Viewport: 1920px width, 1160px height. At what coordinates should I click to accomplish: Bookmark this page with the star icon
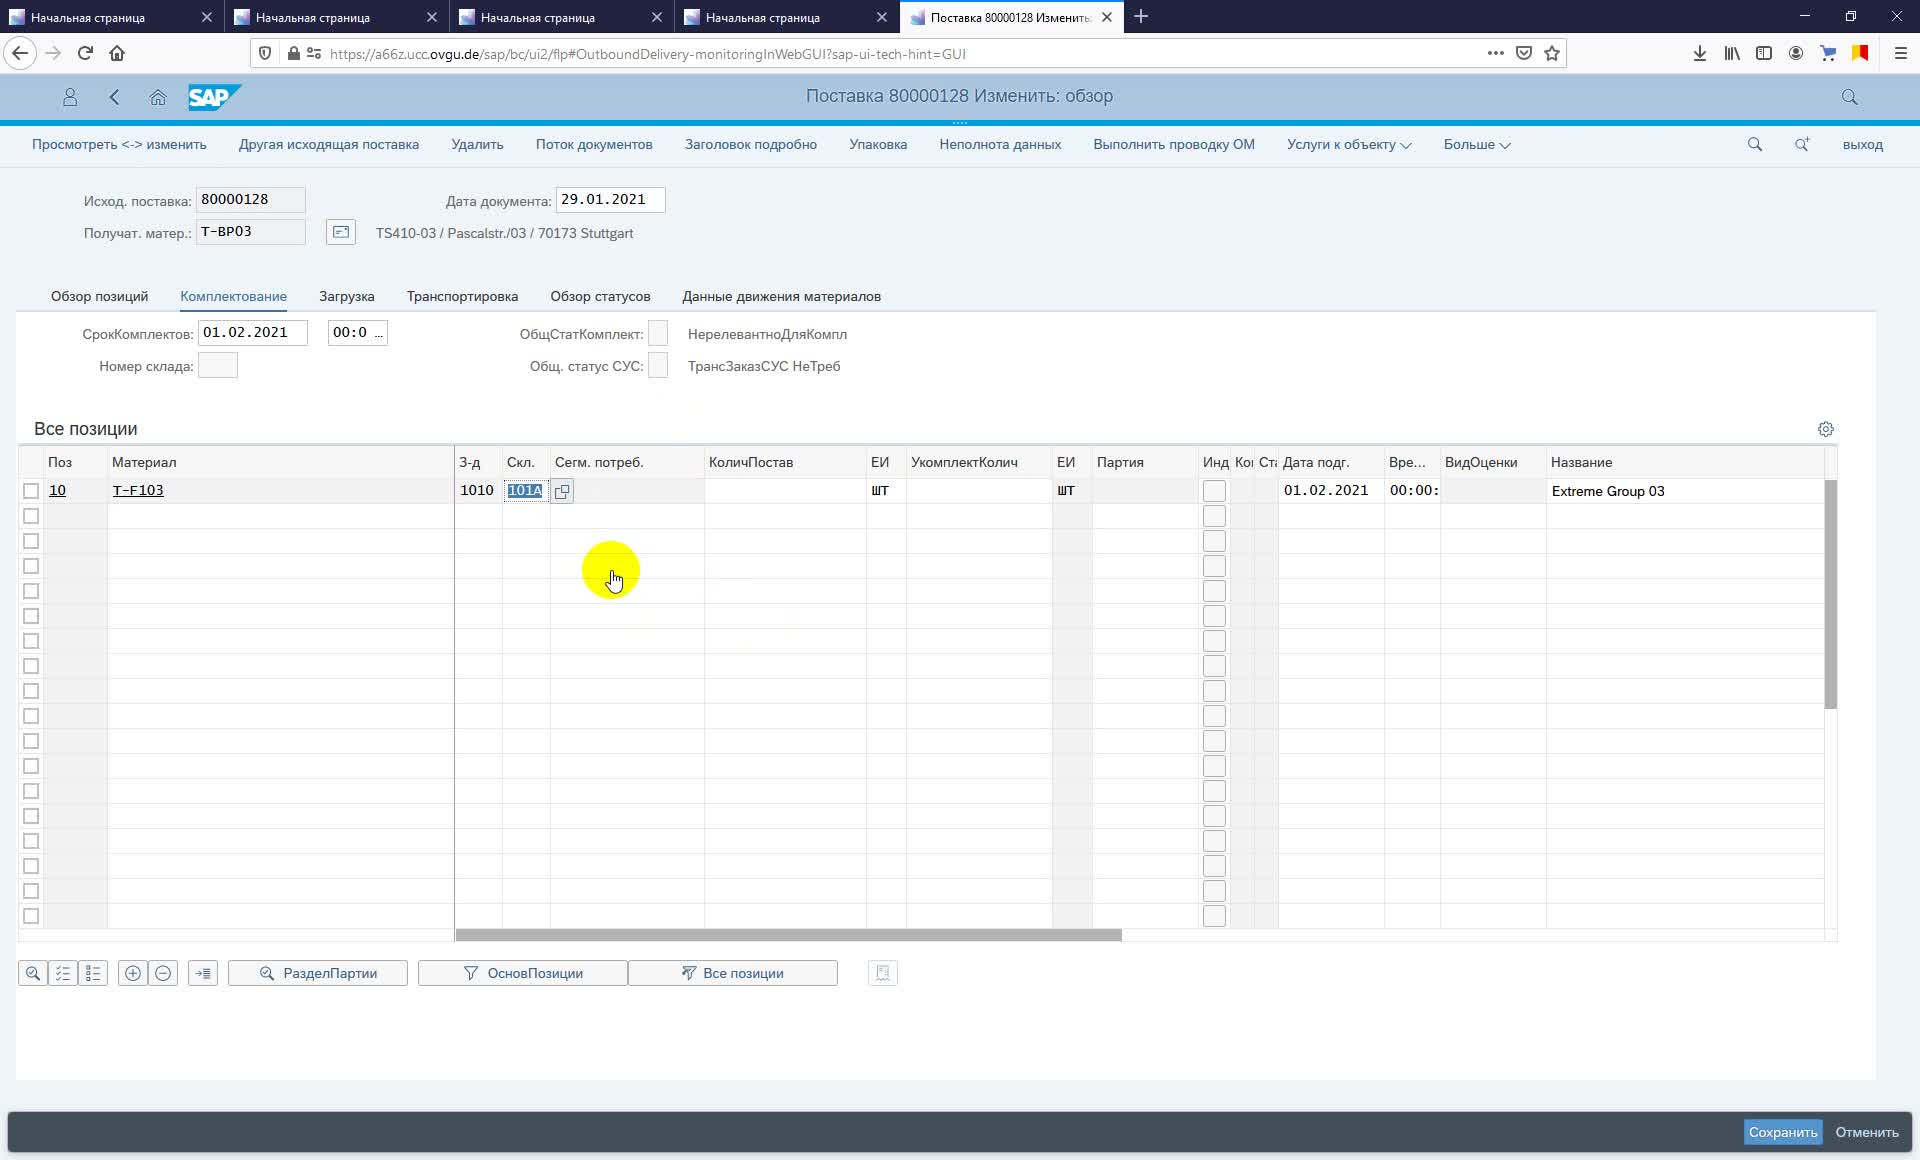point(1552,53)
